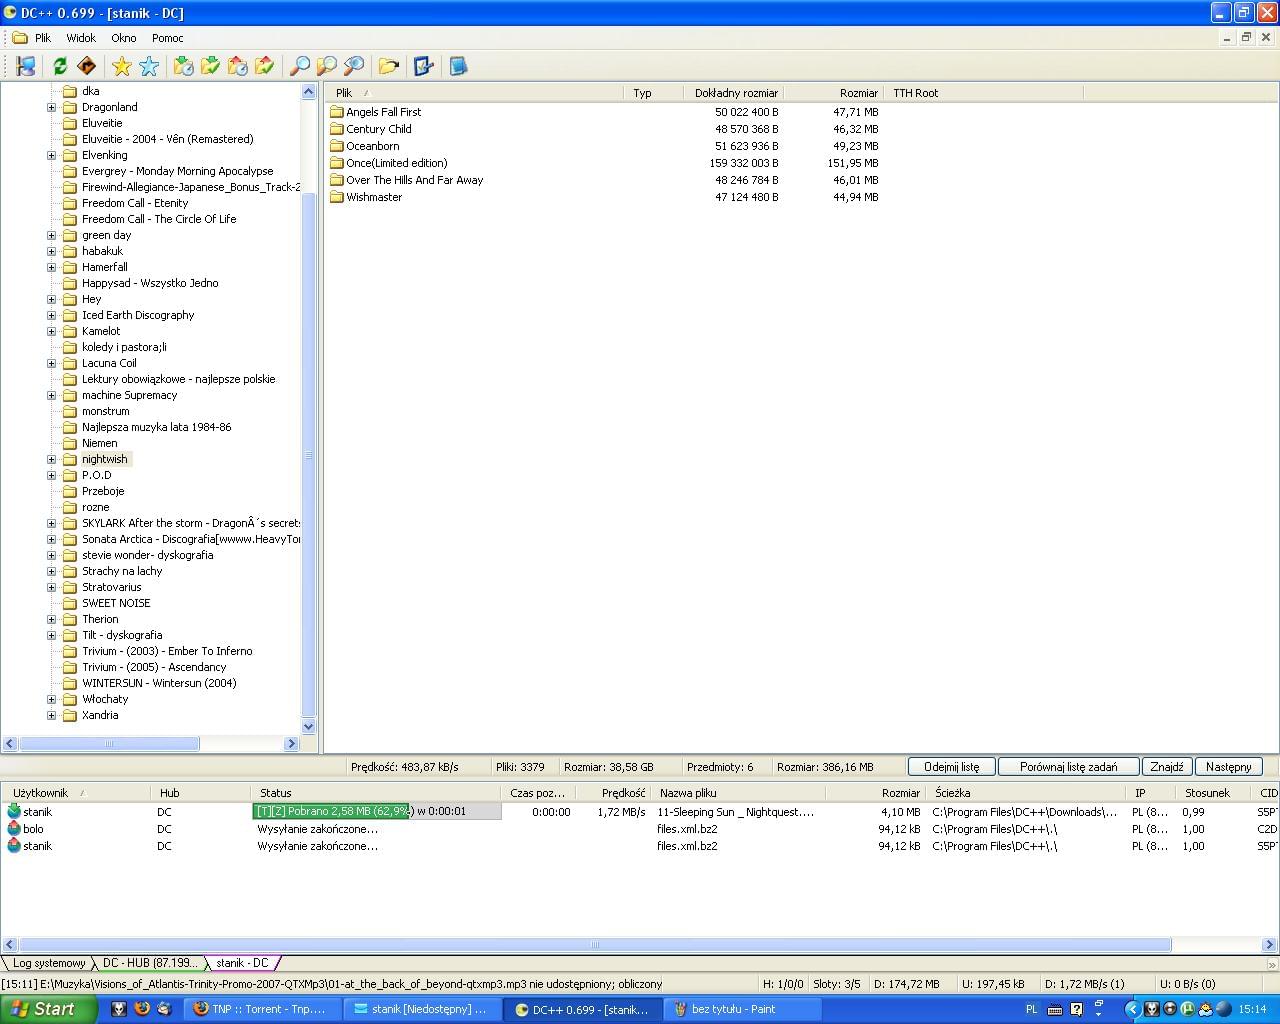This screenshot has width=1280, height=1024.
Task: Select the Angels Fall First folder
Action: [383, 112]
